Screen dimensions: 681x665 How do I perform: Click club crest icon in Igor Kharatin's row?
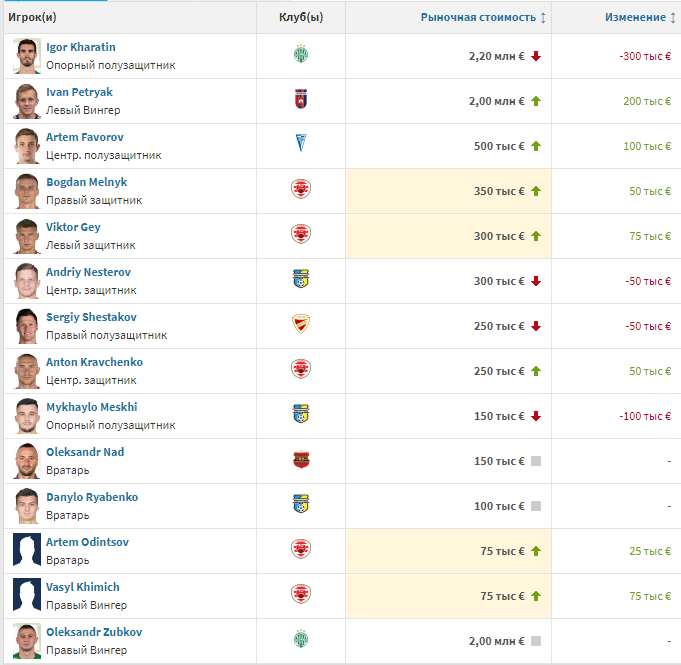300,56
